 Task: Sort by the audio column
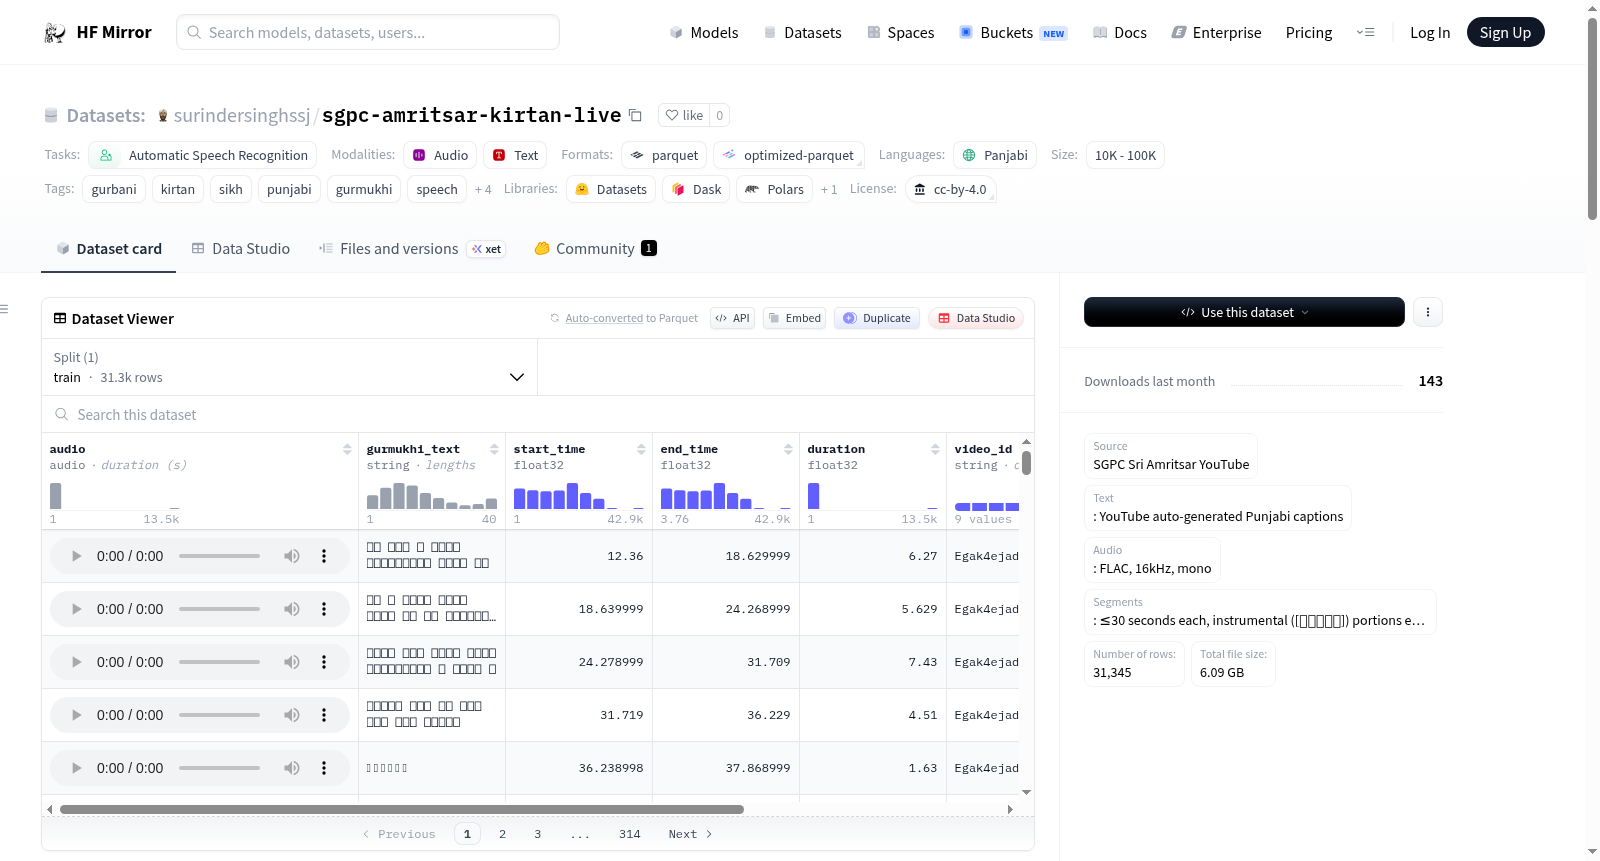[x=347, y=449]
